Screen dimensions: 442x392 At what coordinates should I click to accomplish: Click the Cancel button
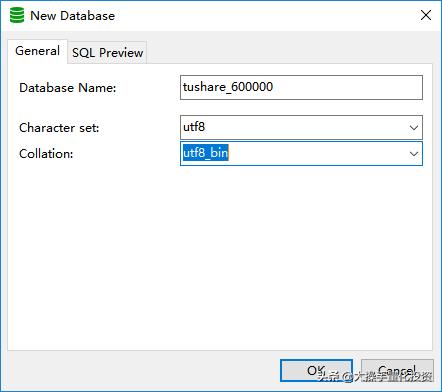397,370
